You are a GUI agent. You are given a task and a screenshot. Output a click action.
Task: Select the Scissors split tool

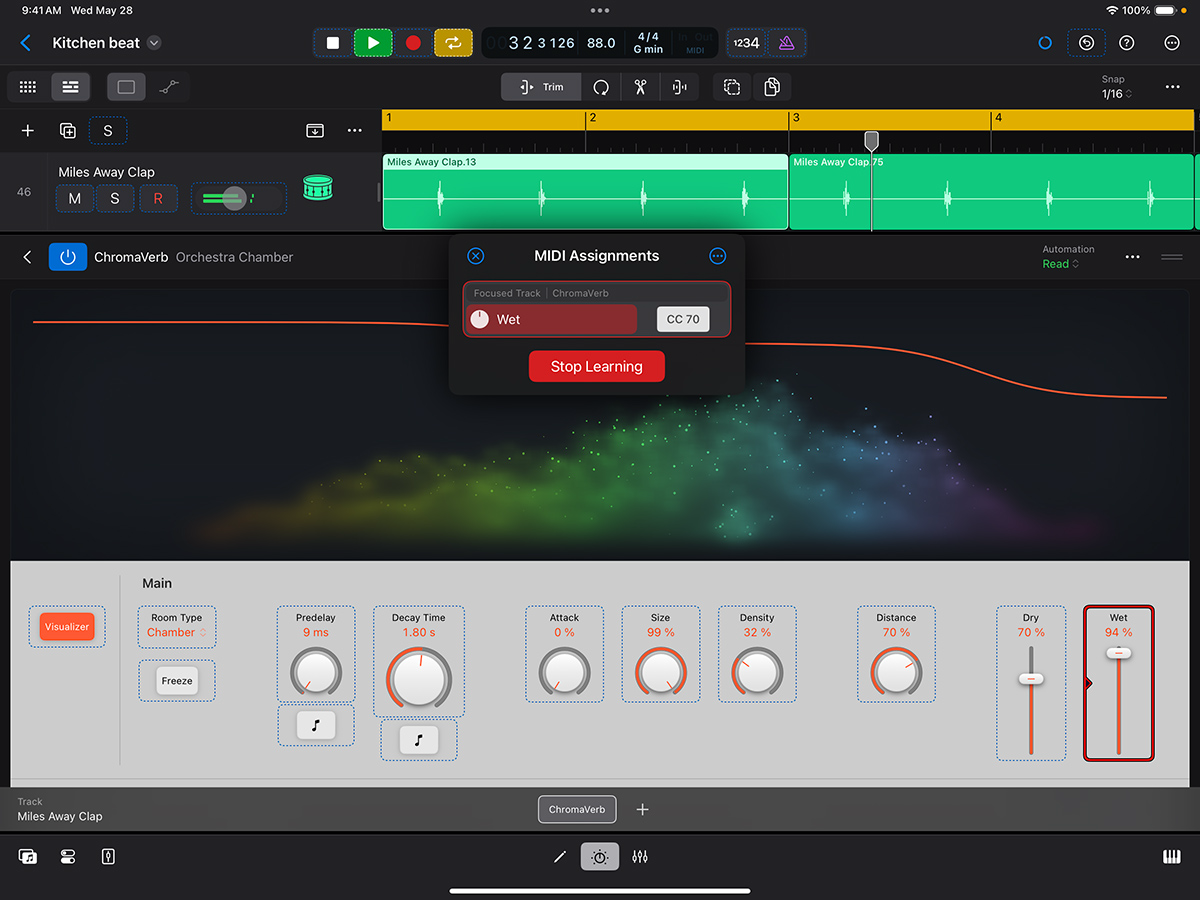[640, 87]
